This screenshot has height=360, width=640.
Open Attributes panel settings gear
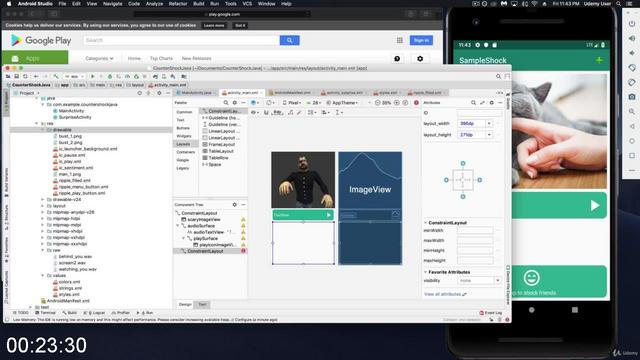click(492, 103)
